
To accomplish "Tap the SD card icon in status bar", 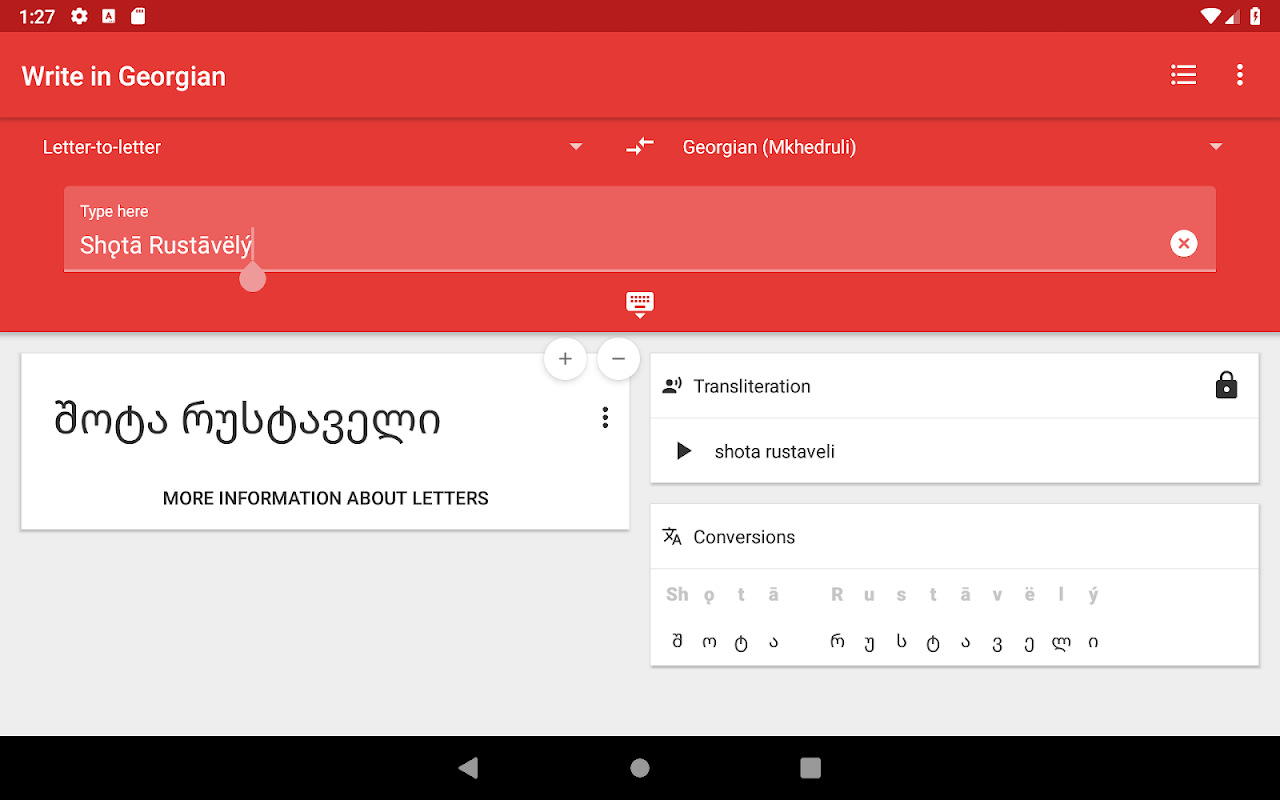I will (138, 16).
